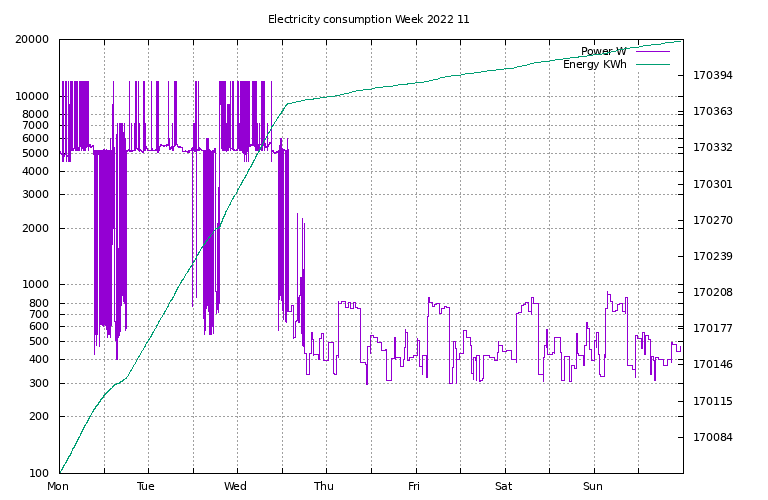Screen dimensions: 768x500
Task: Select the 300 left axis tick label
Action: 39,383
